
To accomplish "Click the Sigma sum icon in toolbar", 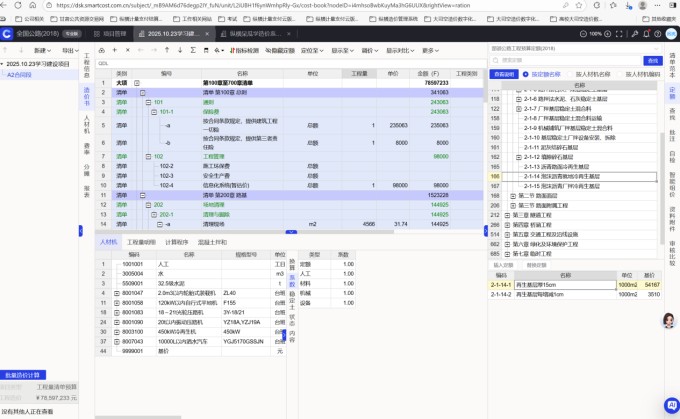I will click(x=193, y=50).
